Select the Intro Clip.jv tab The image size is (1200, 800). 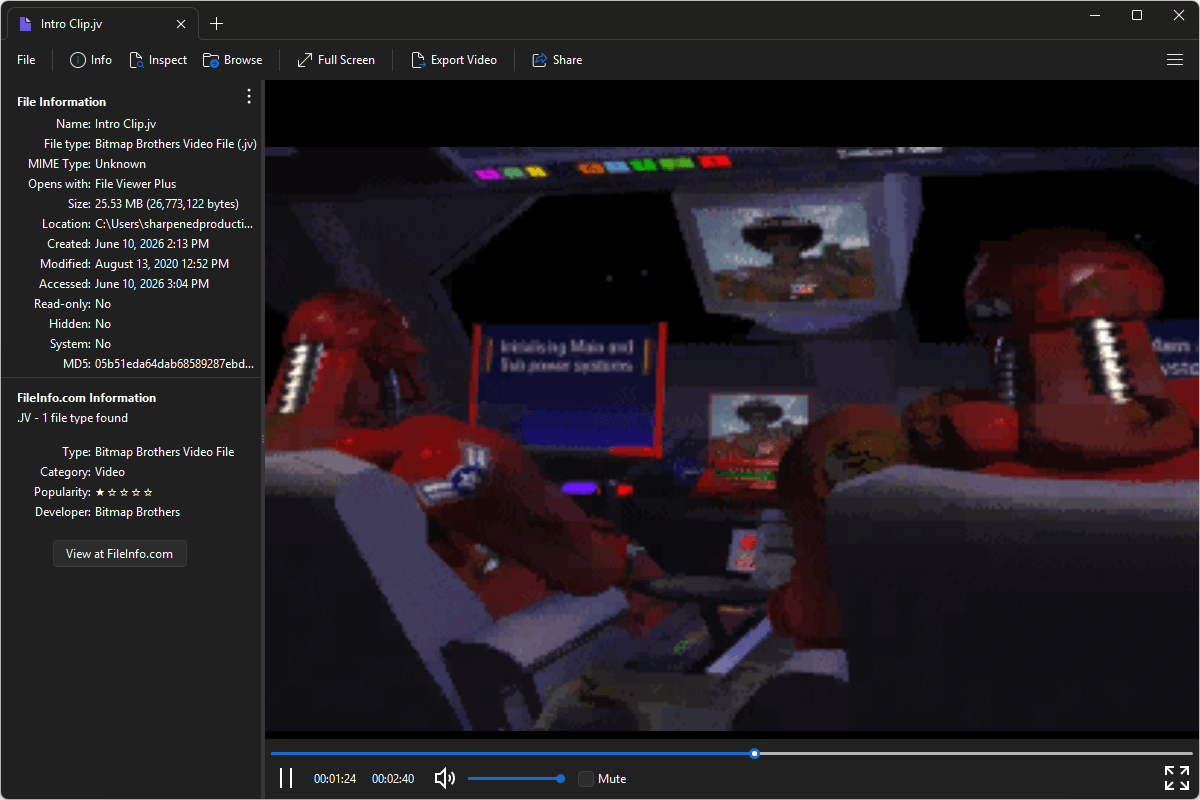pyautogui.click(x=100, y=24)
